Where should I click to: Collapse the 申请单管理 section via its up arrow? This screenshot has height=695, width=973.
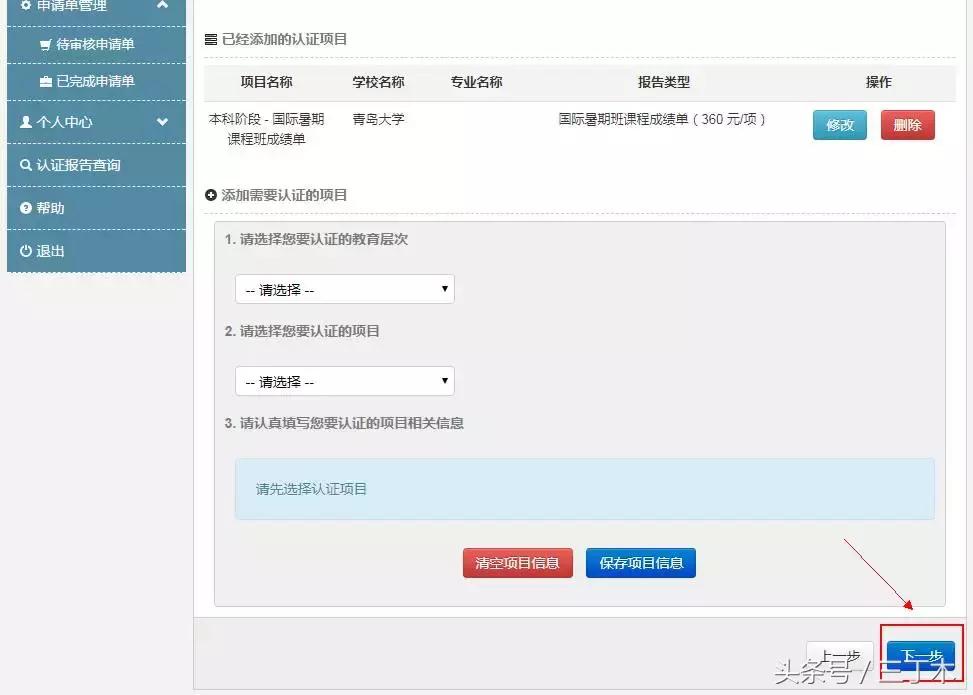(x=161, y=6)
